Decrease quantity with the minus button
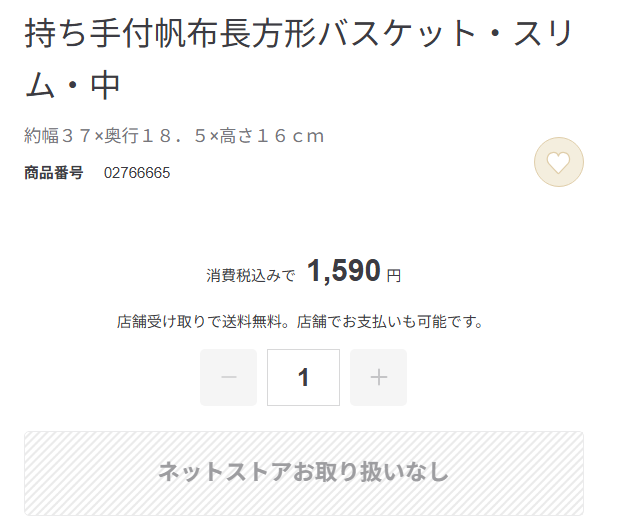This screenshot has width=628, height=520. (x=228, y=377)
